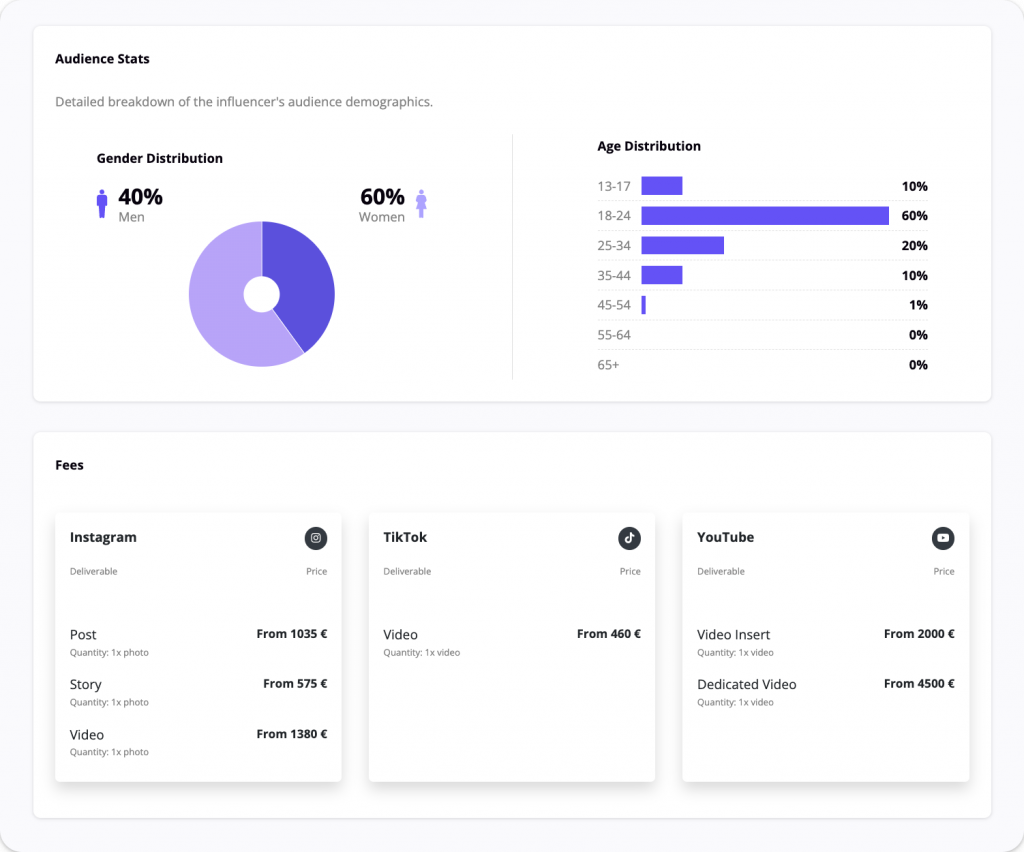Click the Instagram logo icon

(316, 538)
